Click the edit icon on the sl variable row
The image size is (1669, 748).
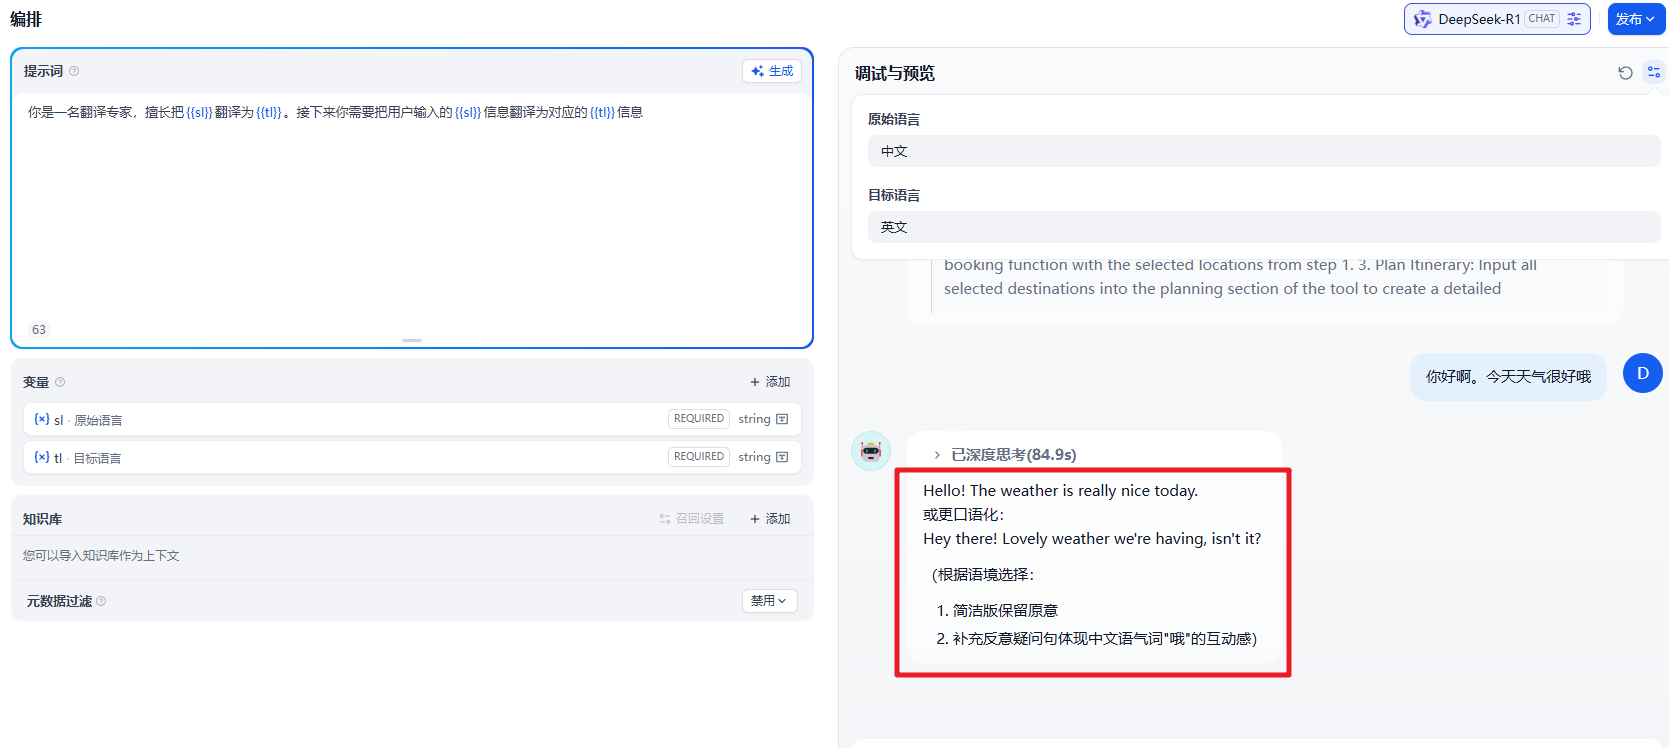point(782,419)
